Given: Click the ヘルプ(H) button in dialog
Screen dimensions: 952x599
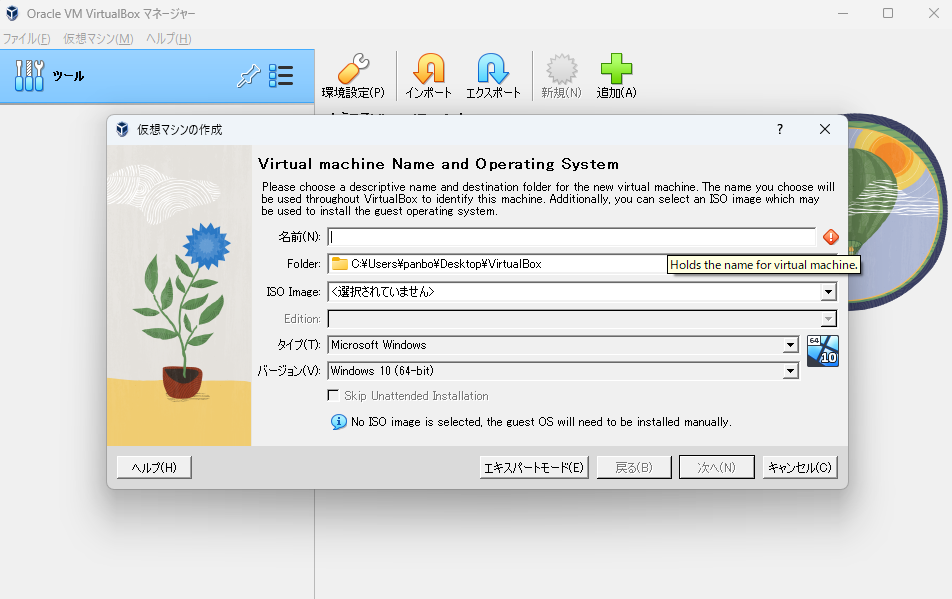Looking at the screenshot, I should [x=154, y=467].
